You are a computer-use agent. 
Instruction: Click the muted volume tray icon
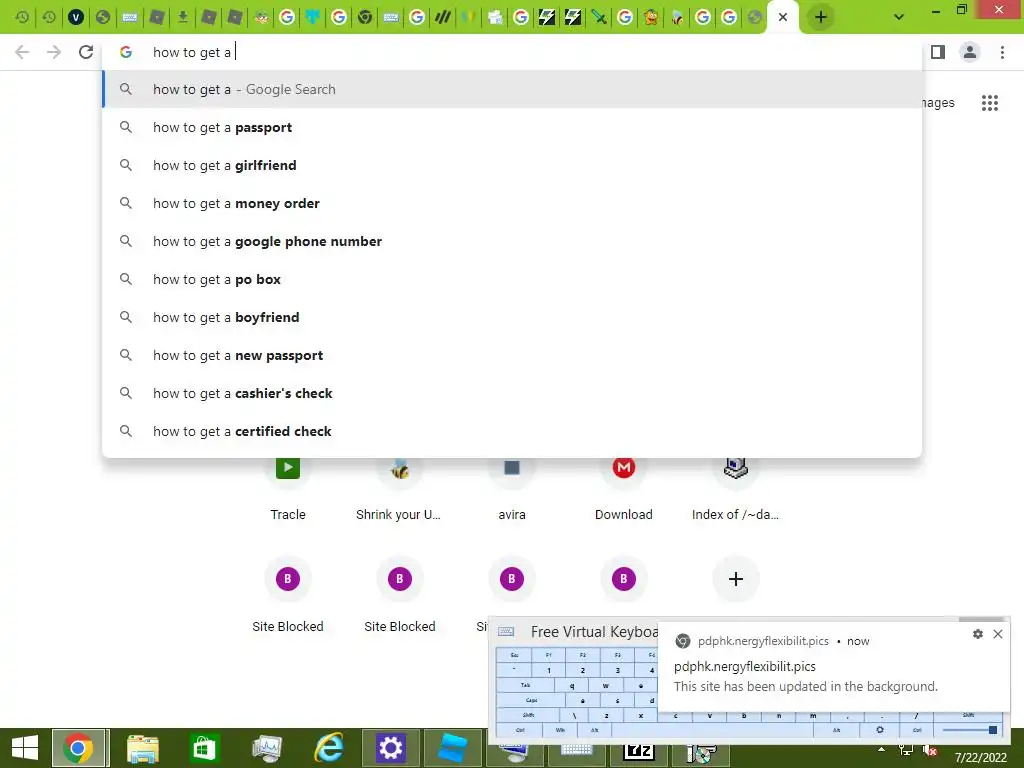(x=930, y=750)
